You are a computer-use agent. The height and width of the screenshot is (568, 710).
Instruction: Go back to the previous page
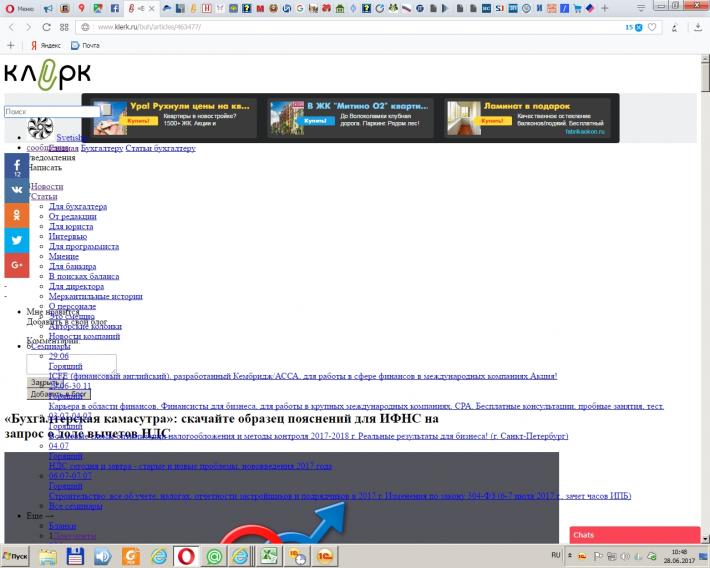click(12, 27)
